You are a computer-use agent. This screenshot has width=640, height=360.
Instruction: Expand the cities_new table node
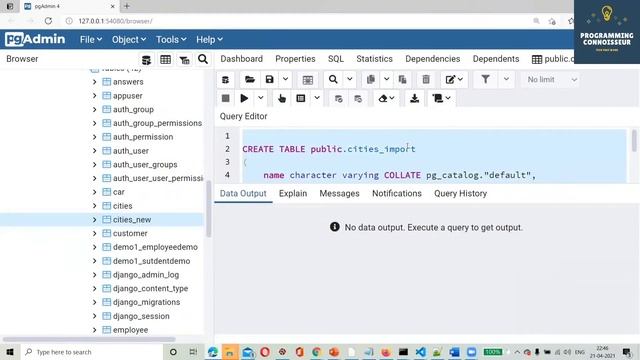[94, 220]
